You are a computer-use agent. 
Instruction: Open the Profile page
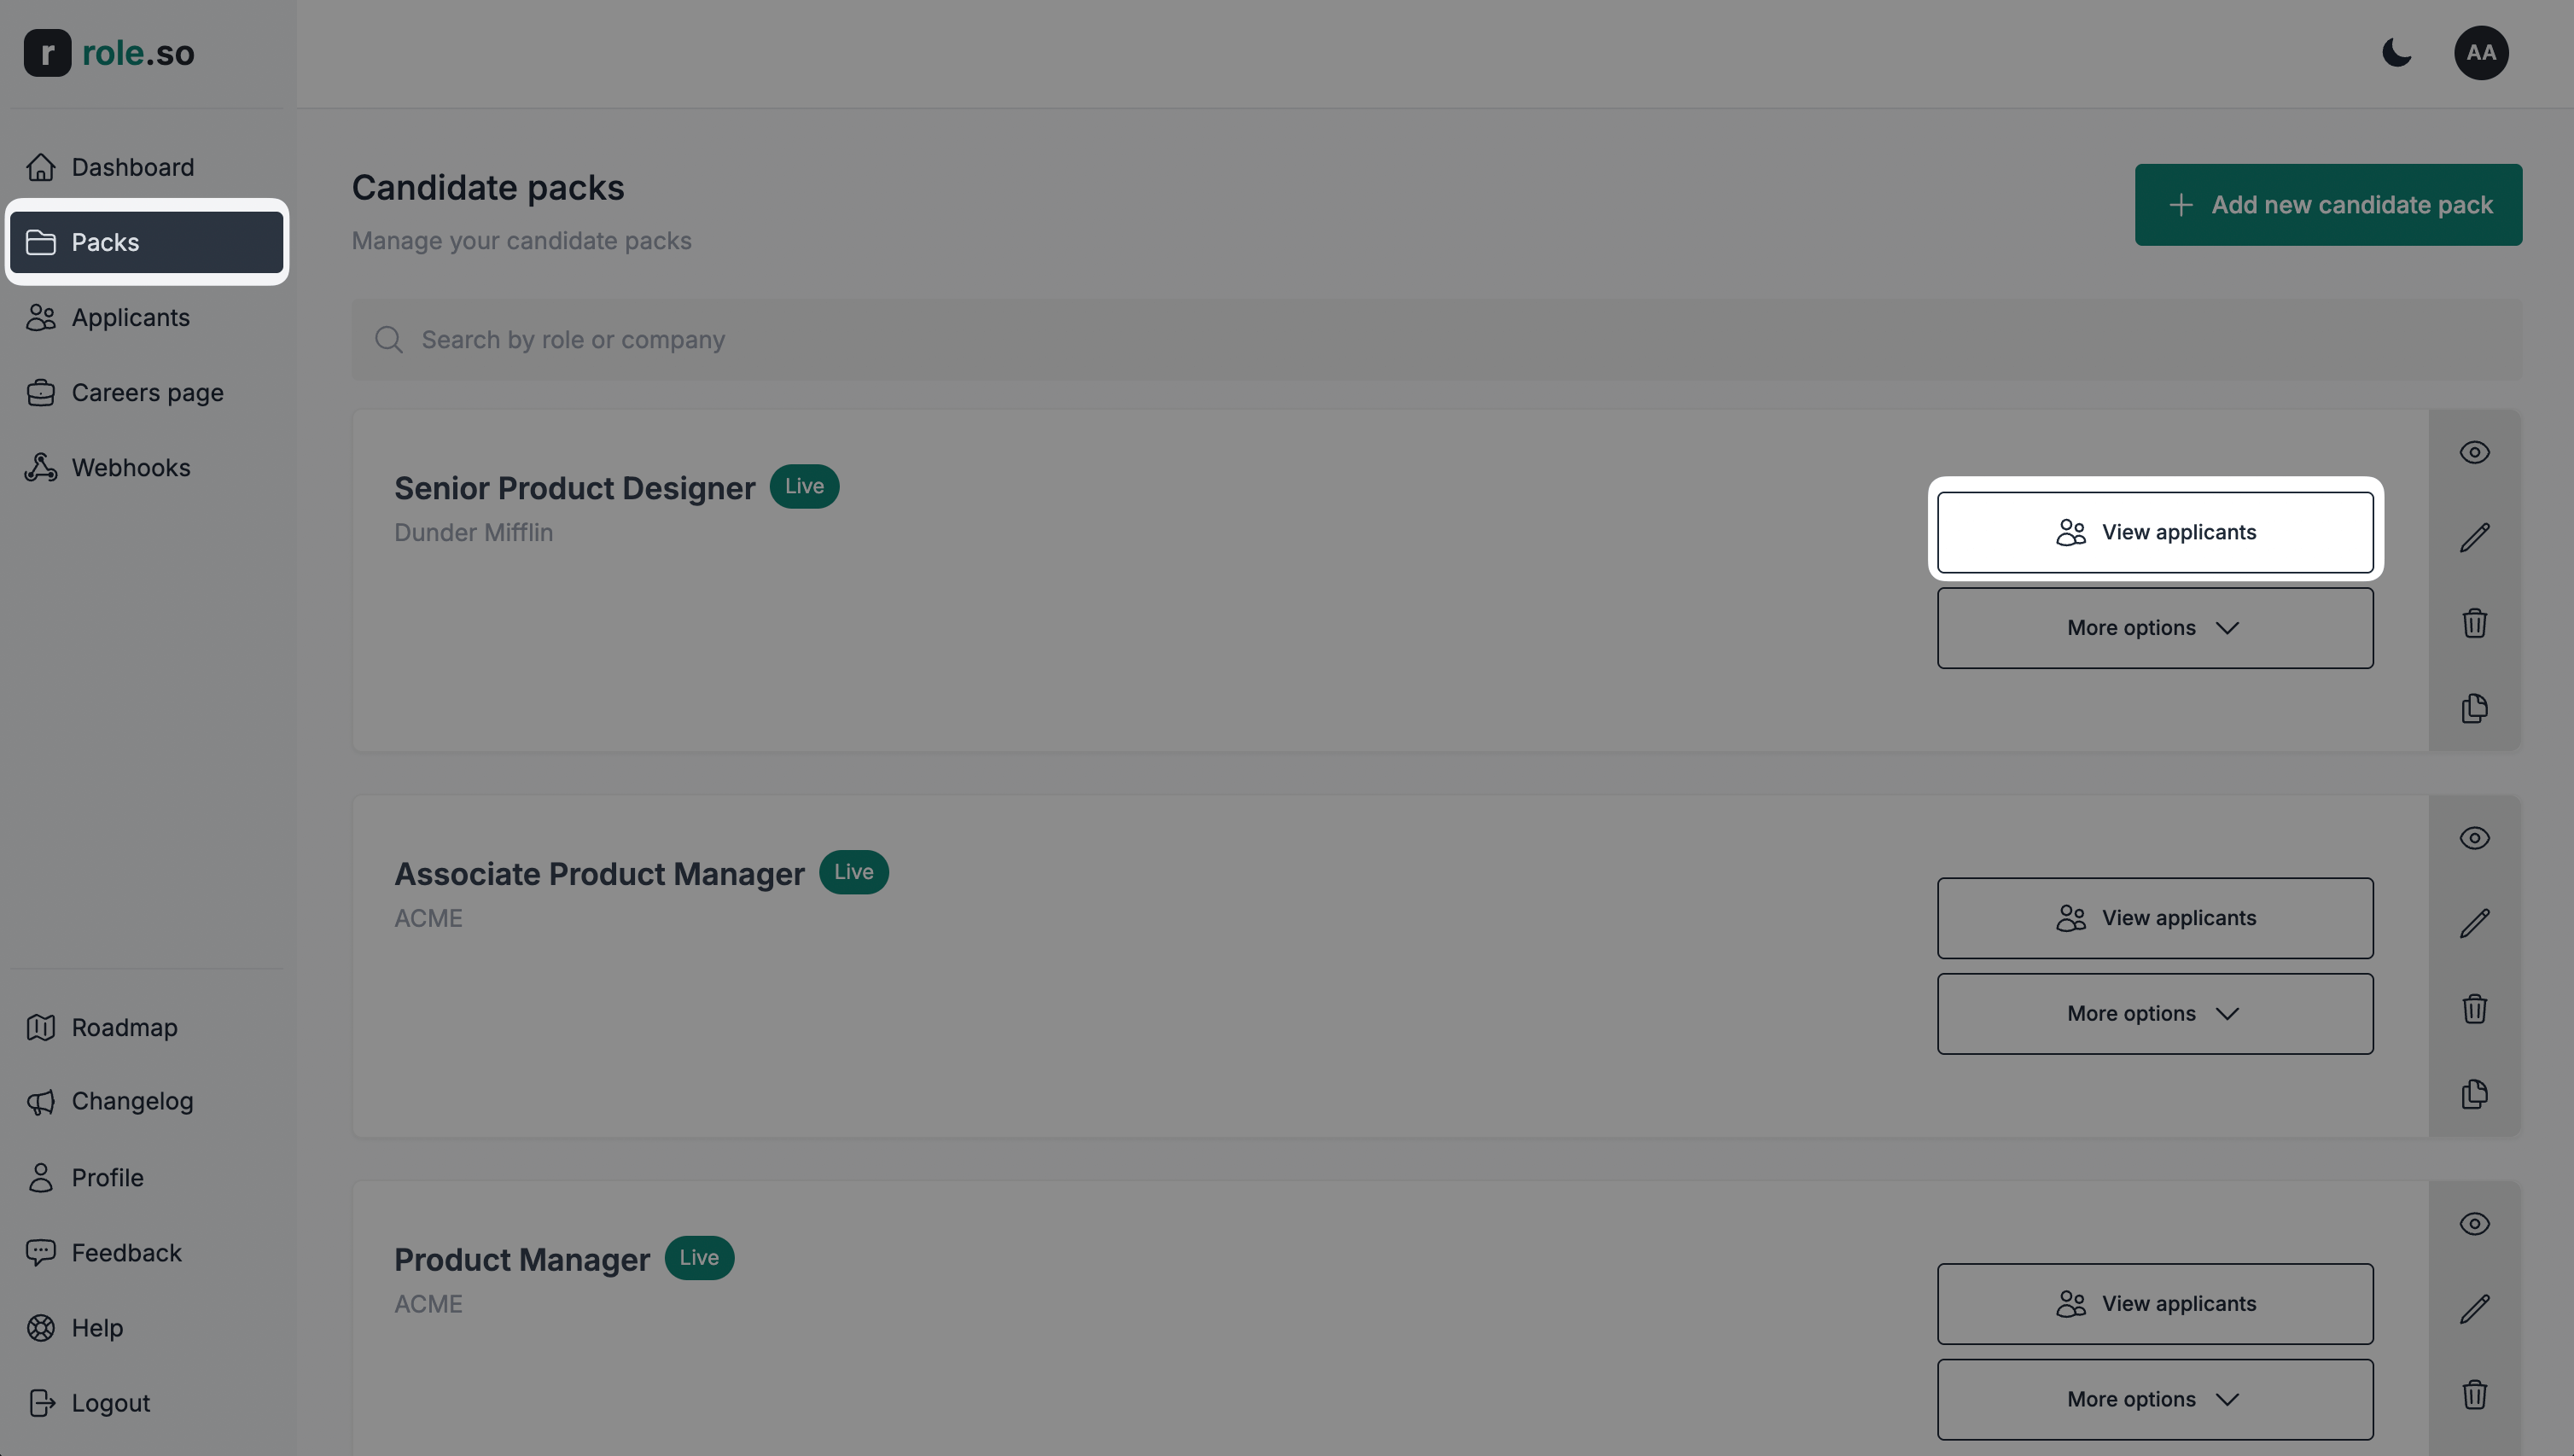click(x=107, y=1177)
